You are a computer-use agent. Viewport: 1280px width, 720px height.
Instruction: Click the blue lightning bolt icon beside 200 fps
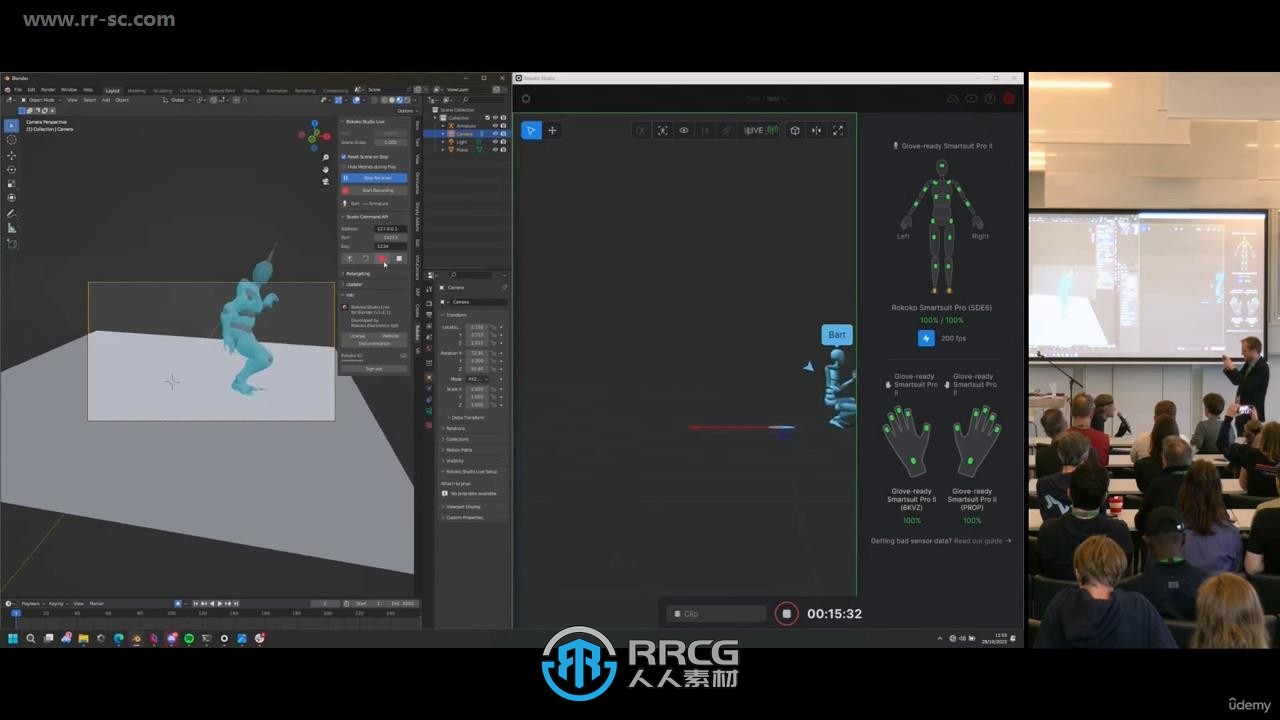coord(926,338)
